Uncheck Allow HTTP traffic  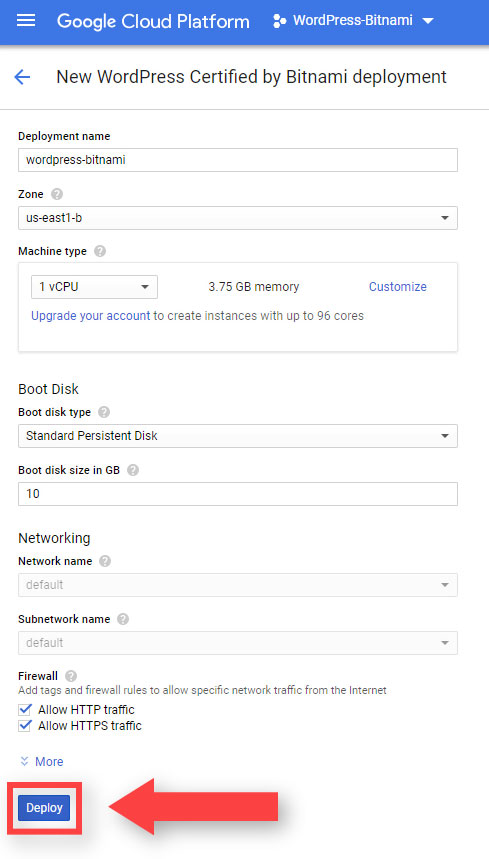point(25,710)
